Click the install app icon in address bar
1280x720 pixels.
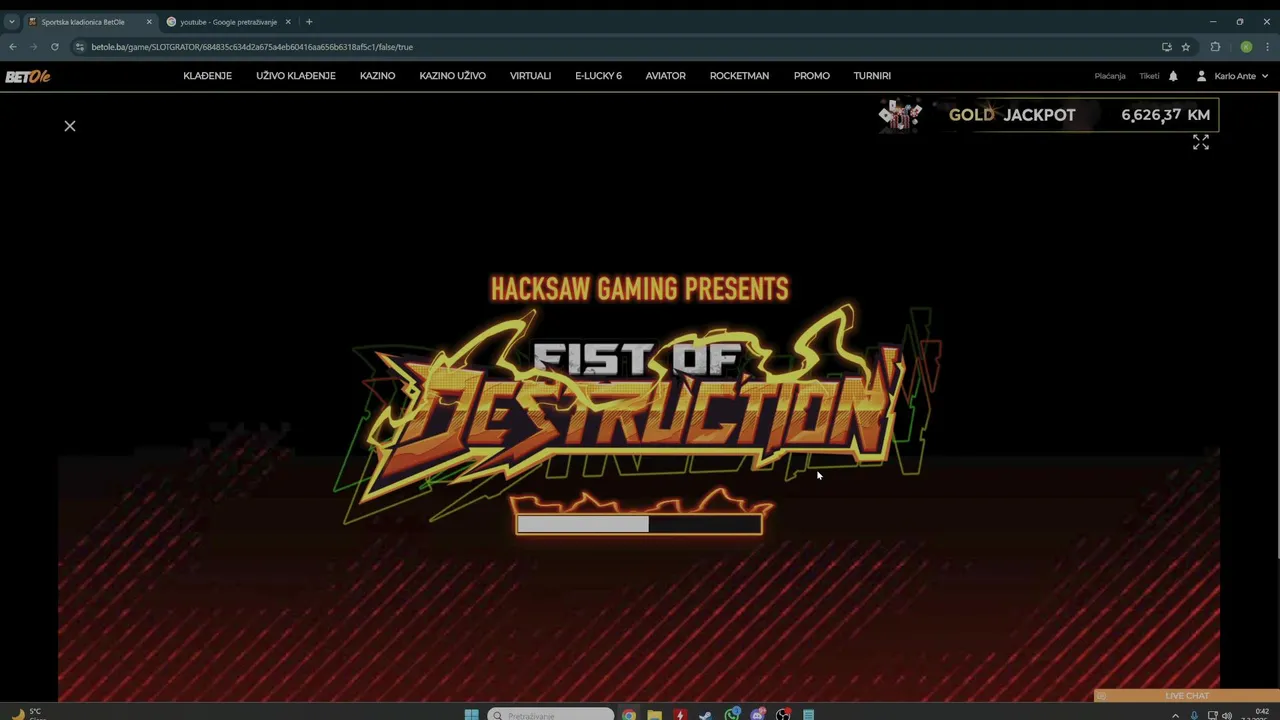pos(1166,47)
